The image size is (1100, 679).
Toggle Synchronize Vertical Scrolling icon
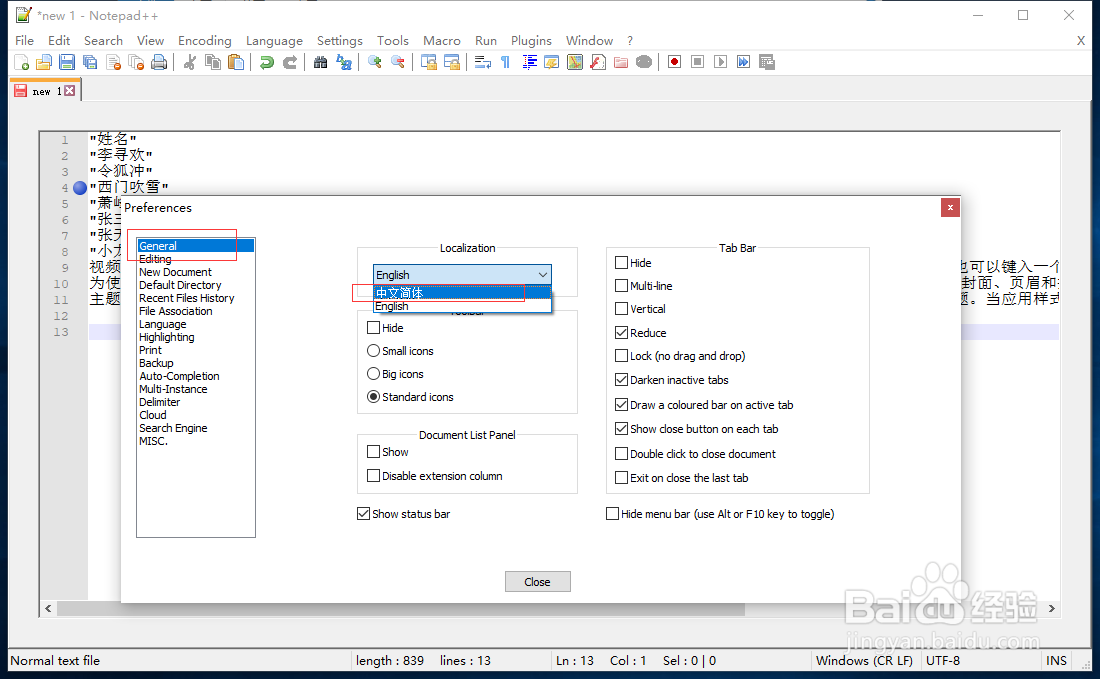429,62
